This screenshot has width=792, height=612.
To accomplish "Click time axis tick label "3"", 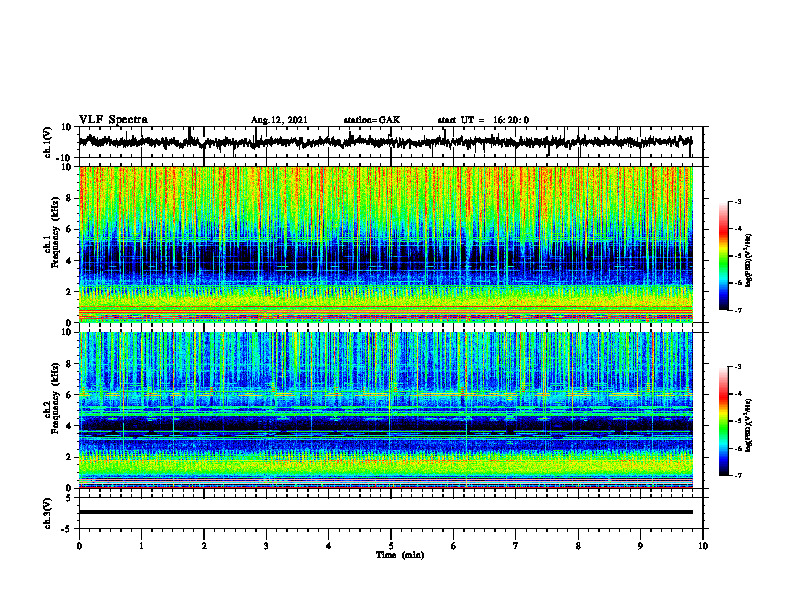I will point(266,546).
